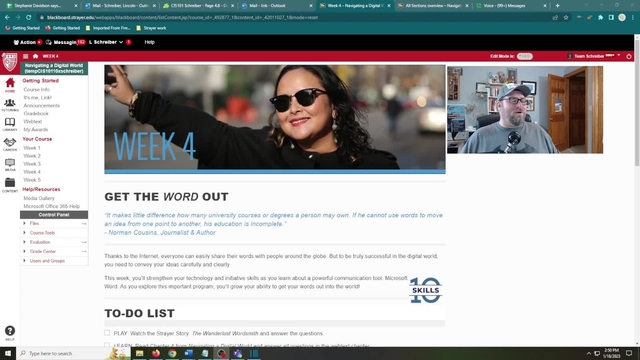Open the Home icon in left rail
The image size is (640, 360).
tap(10, 84)
